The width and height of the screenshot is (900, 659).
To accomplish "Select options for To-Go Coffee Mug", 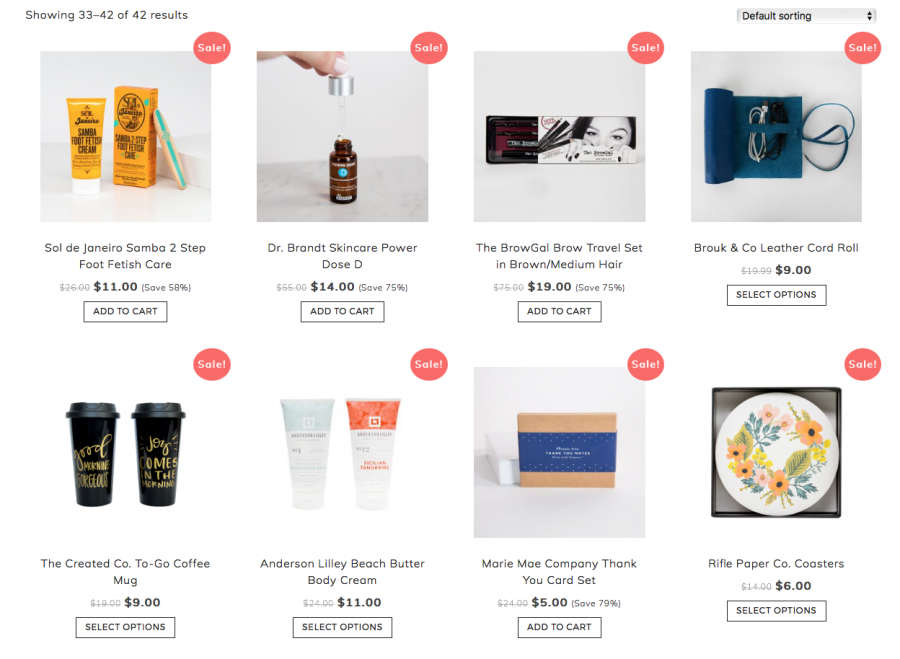I will [x=125, y=627].
